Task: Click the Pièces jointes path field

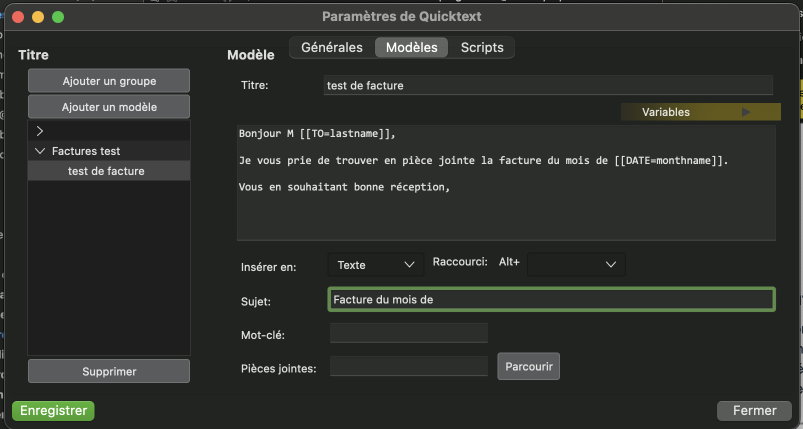Action: tap(408, 367)
